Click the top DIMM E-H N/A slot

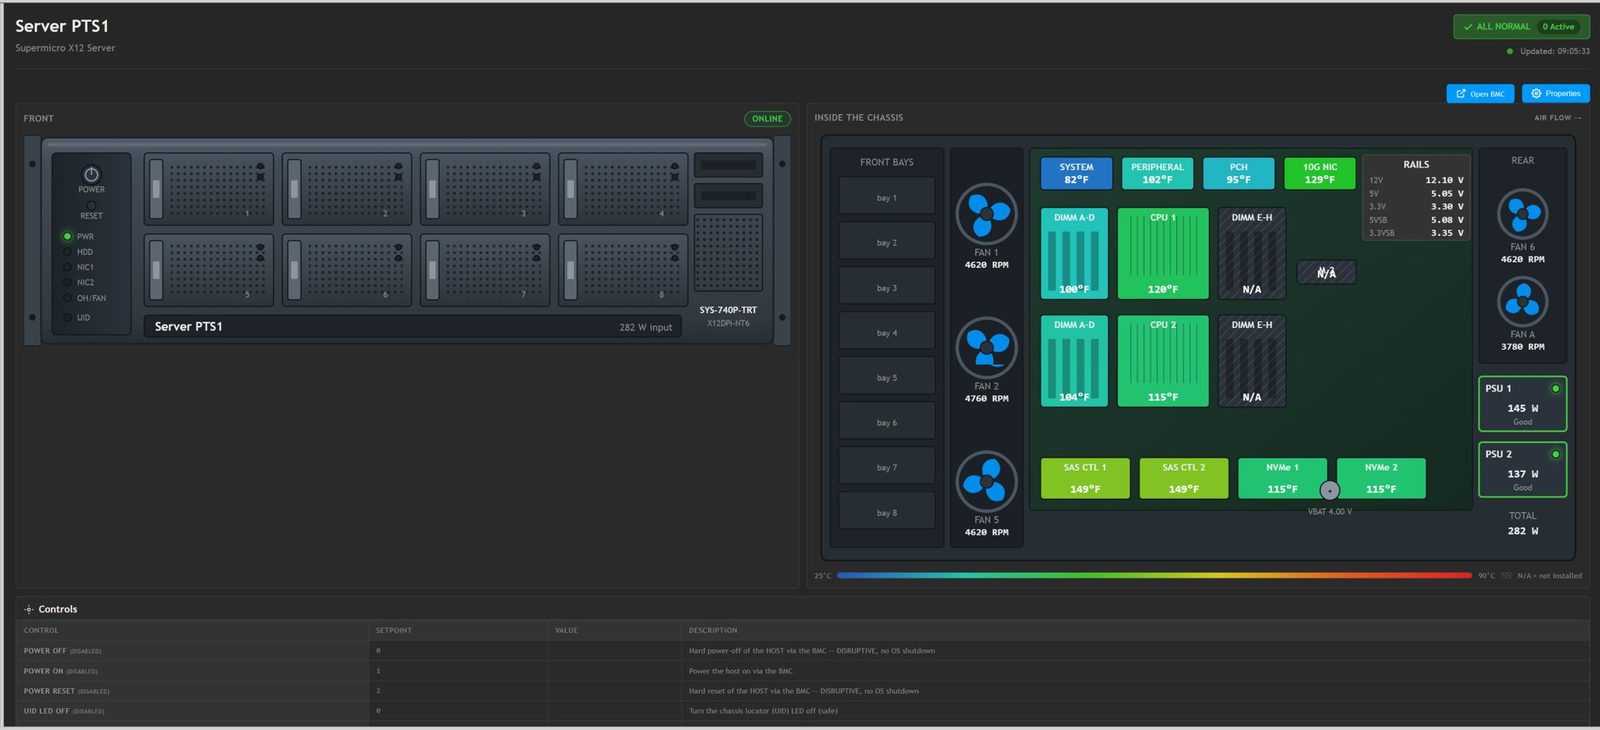click(x=1252, y=253)
